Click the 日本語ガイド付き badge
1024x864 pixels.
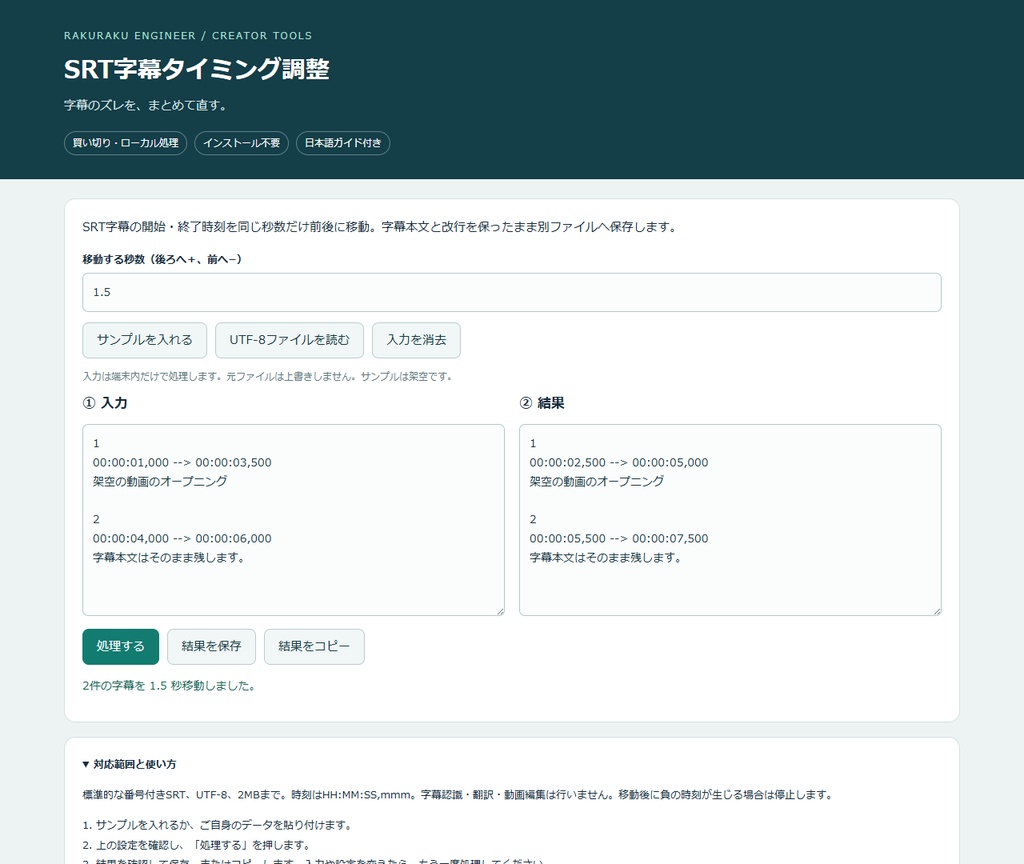point(343,143)
